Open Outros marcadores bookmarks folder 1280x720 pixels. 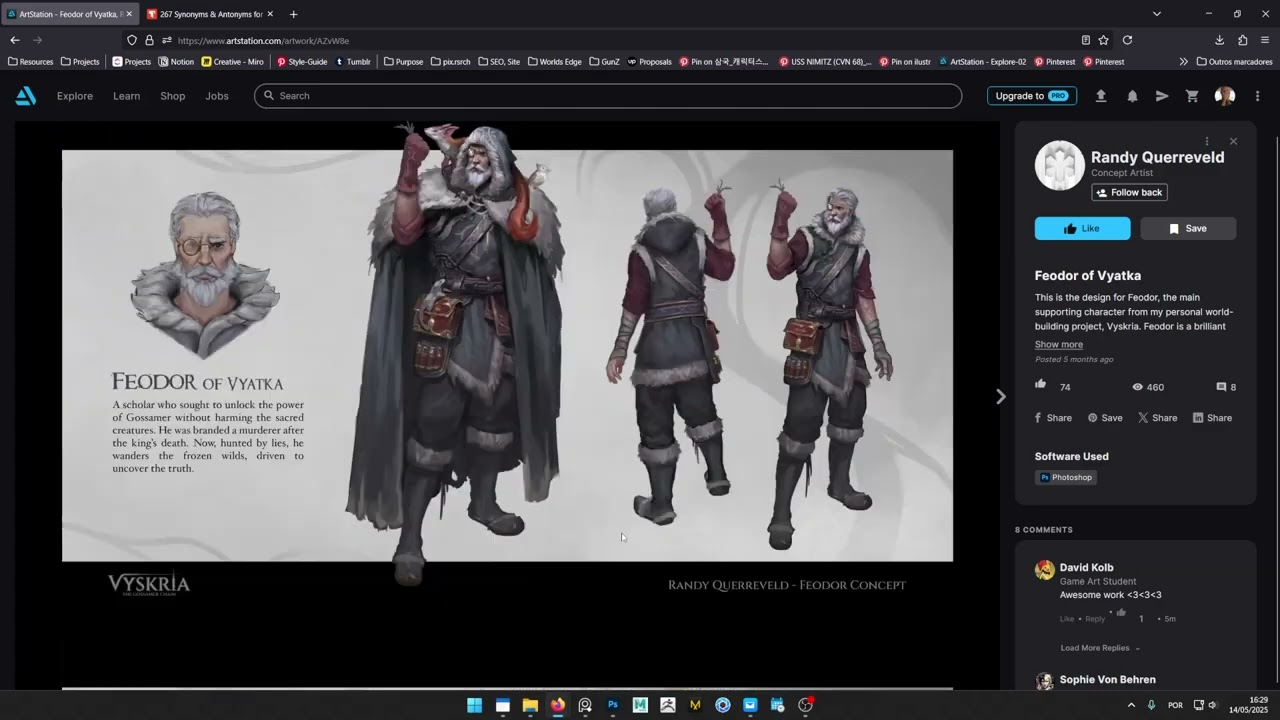pyautogui.click(x=1234, y=61)
